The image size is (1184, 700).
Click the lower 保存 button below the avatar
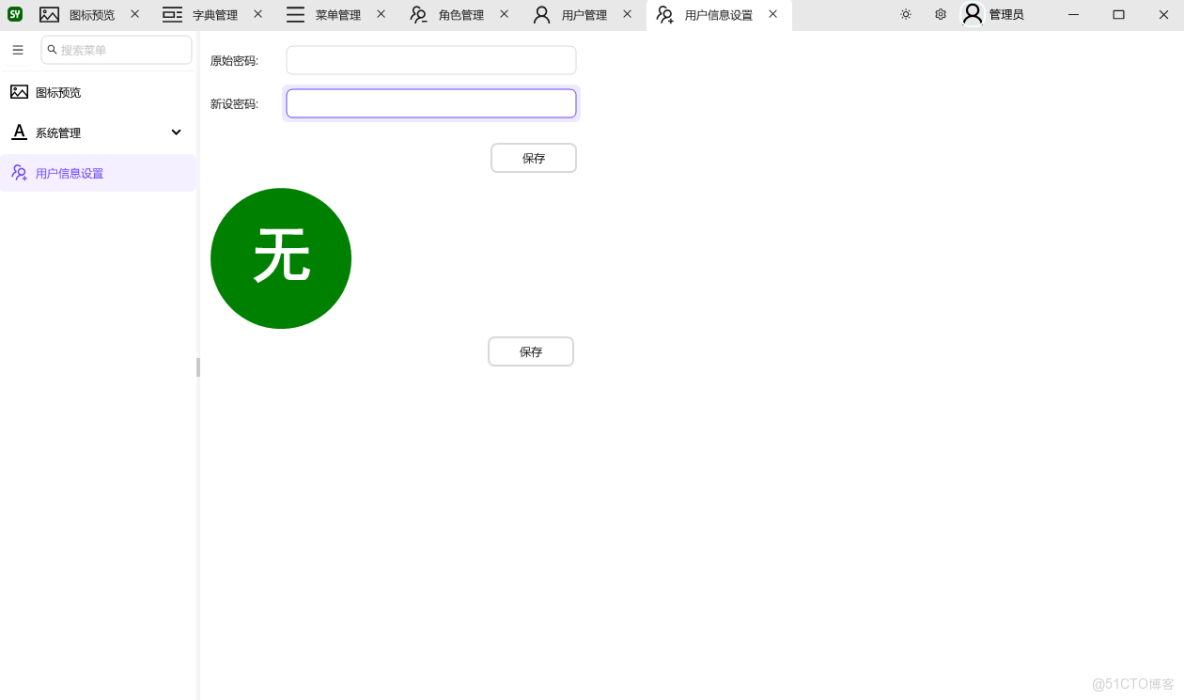[530, 351]
